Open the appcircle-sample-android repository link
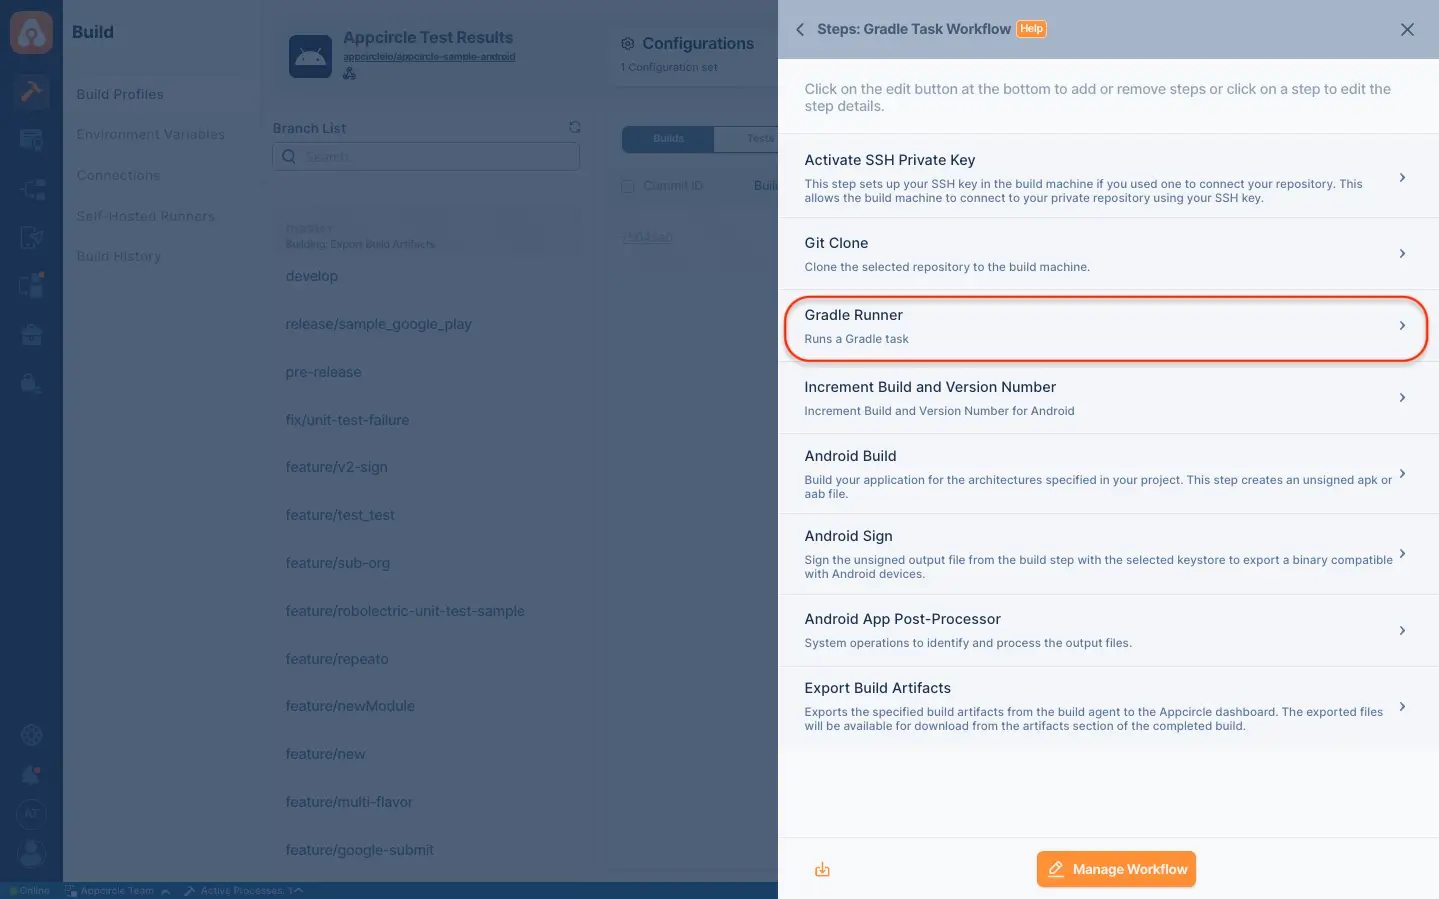Image resolution: width=1439 pixels, height=899 pixels. [429, 57]
